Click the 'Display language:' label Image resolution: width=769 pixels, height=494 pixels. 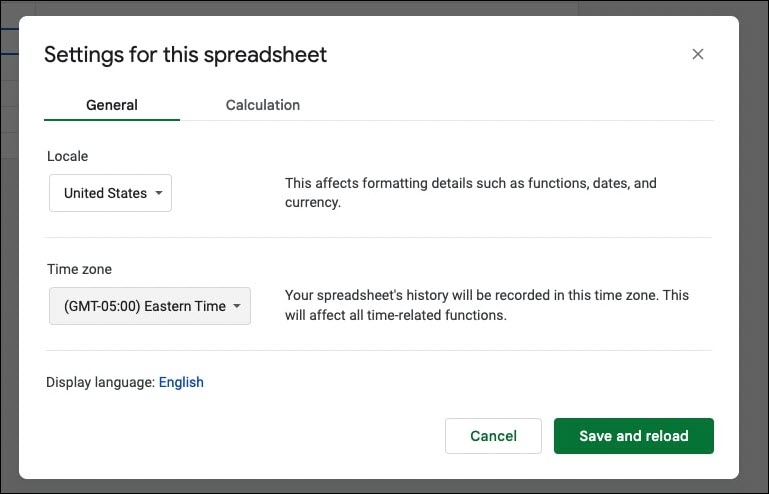tap(101, 382)
